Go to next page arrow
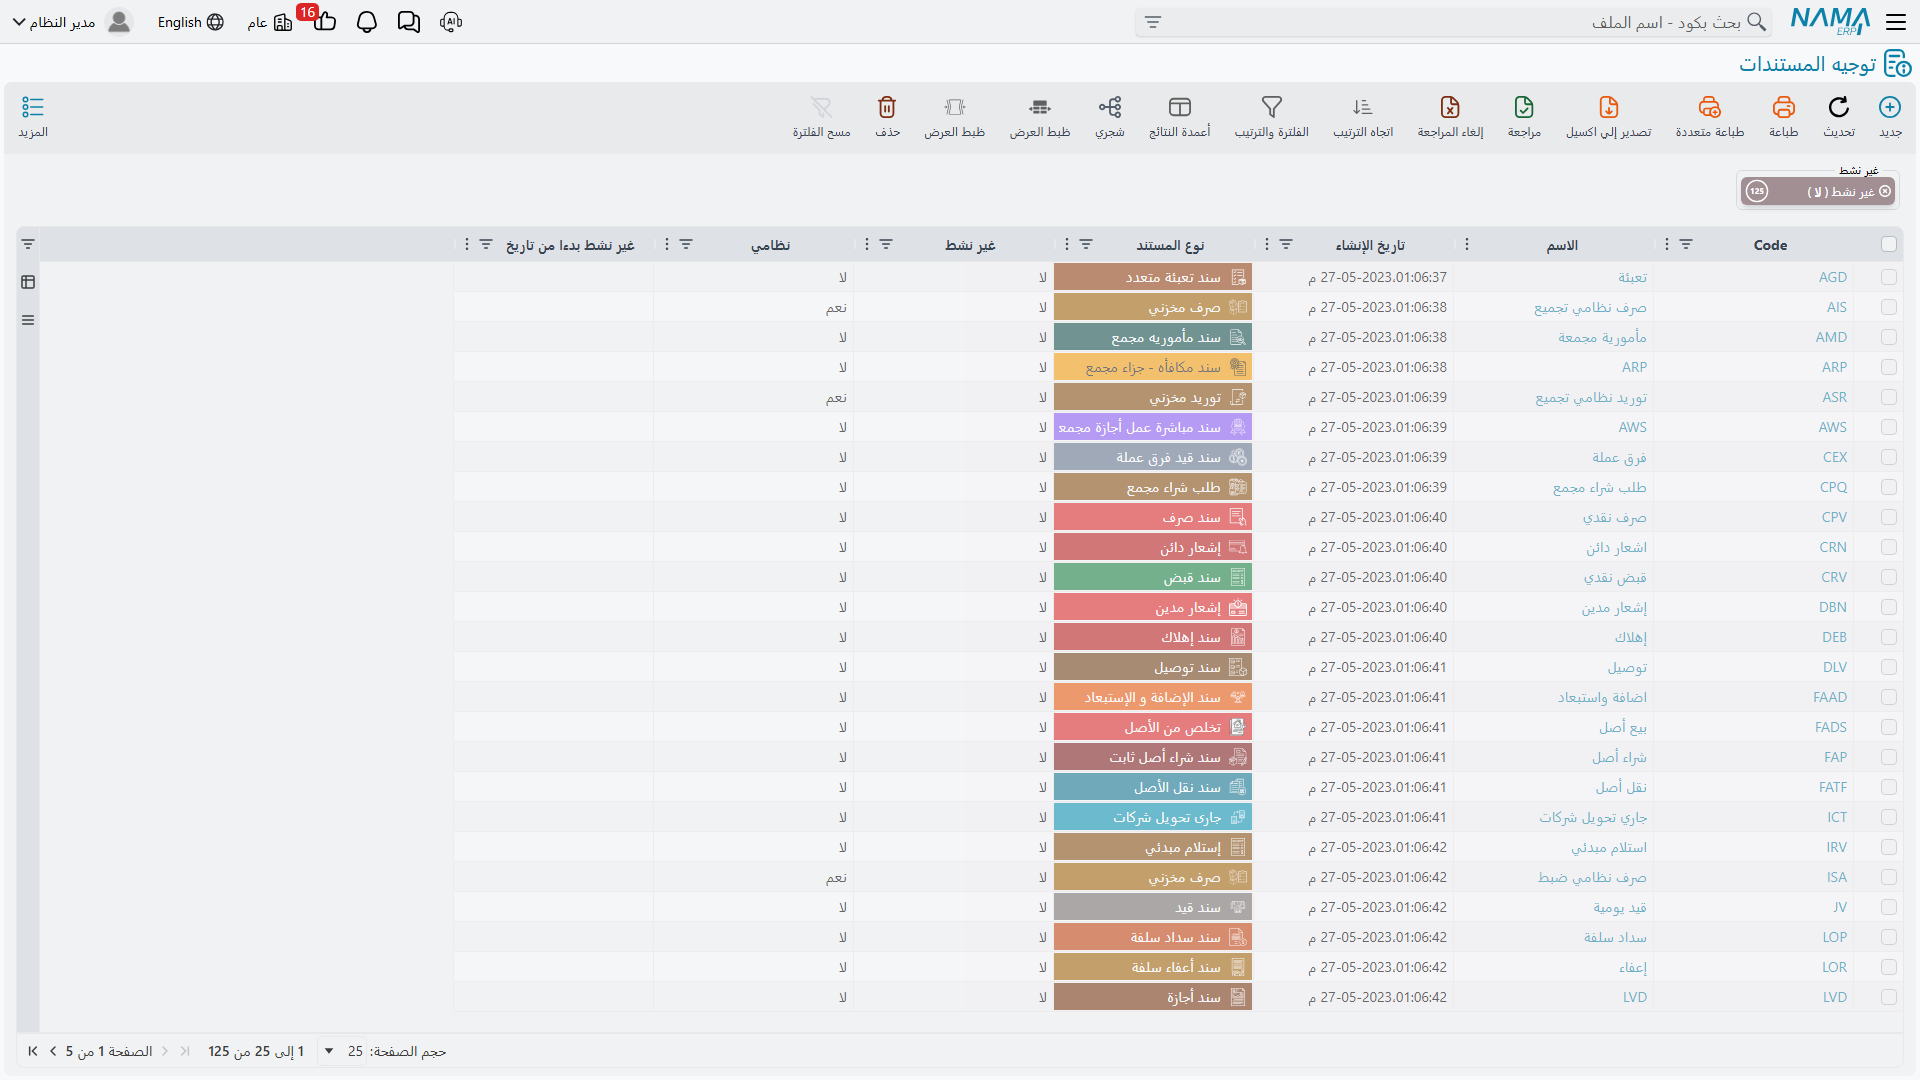The image size is (1920, 1080). coord(53,1052)
